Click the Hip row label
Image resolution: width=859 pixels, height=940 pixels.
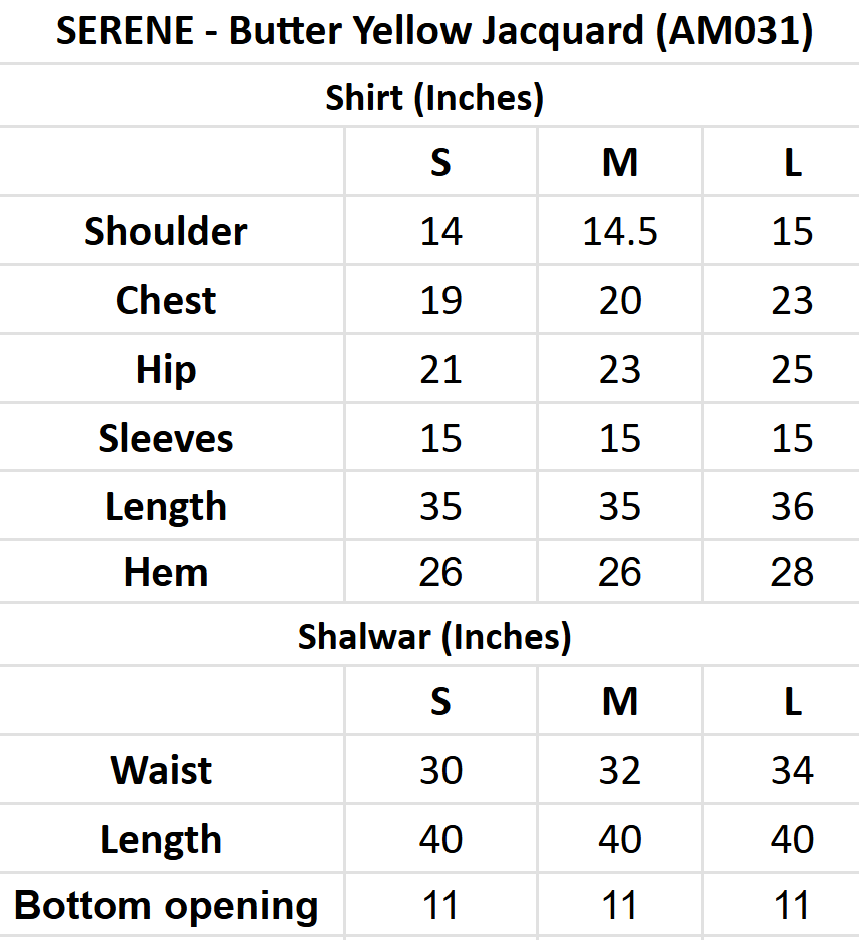pyautogui.click(x=165, y=369)
